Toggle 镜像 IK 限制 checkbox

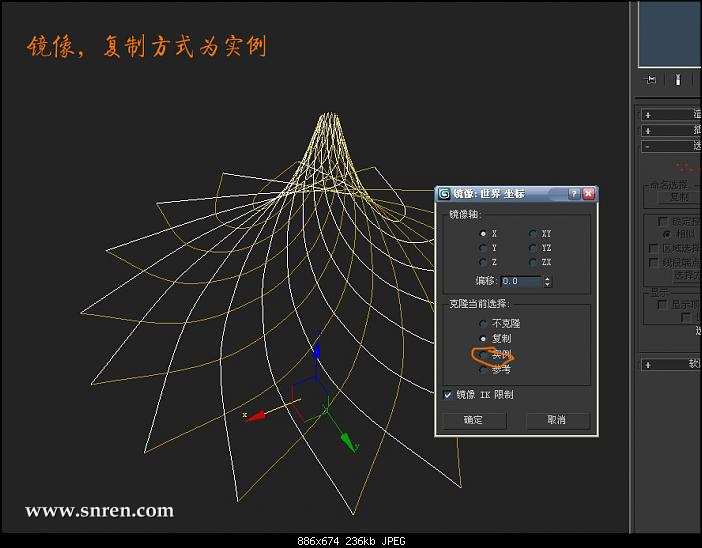pyautogui.click(x=447, y=394)
